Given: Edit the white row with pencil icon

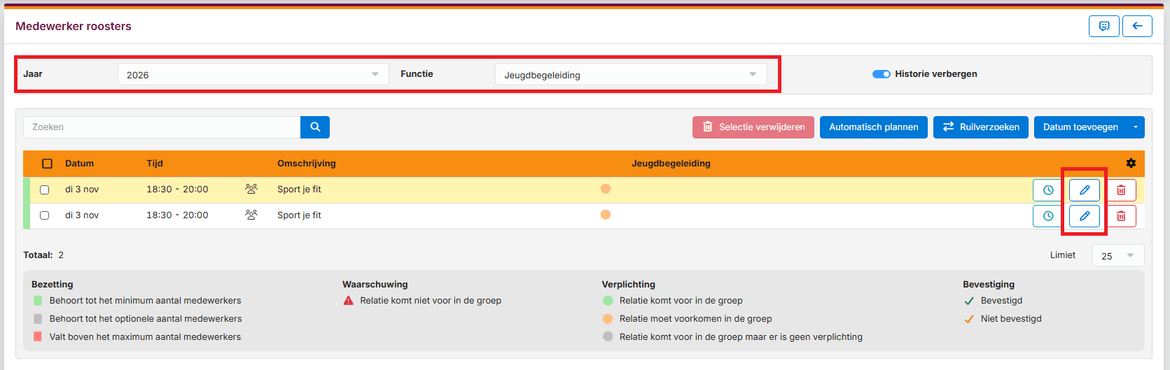Looking at the screenshot, I should pos(1084,216).
